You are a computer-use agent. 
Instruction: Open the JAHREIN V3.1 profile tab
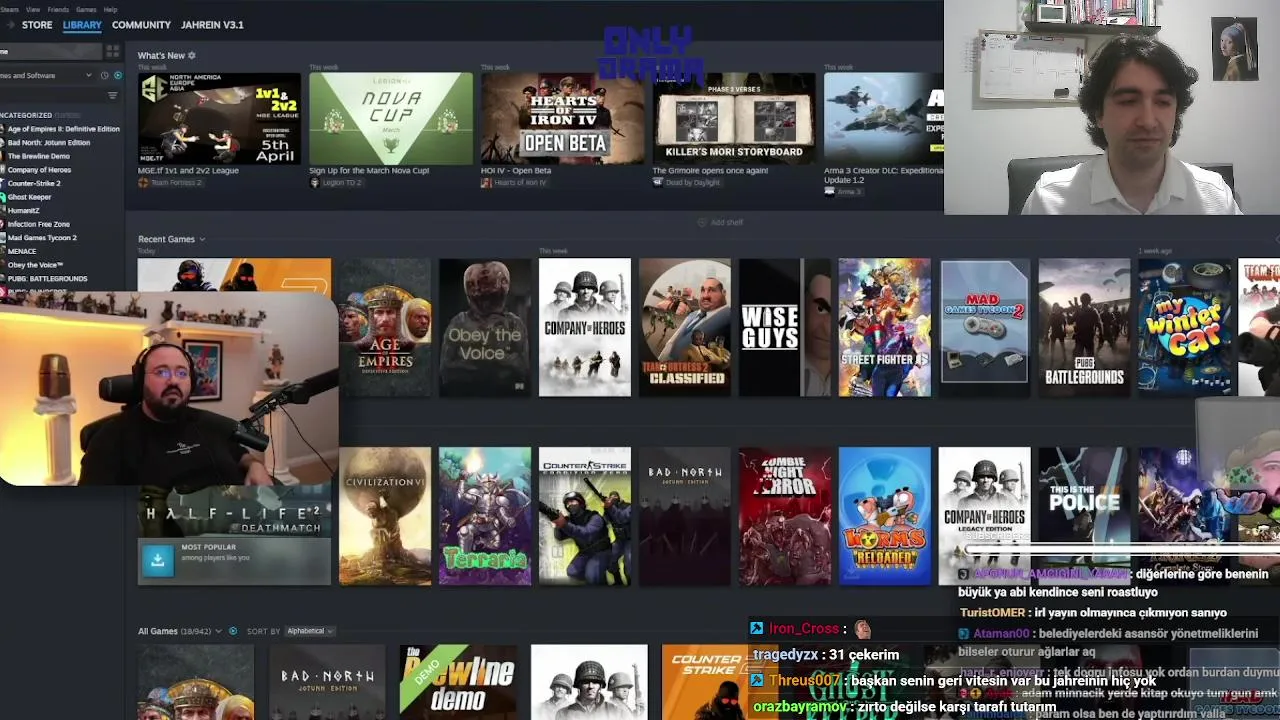[x=212, y=25]
